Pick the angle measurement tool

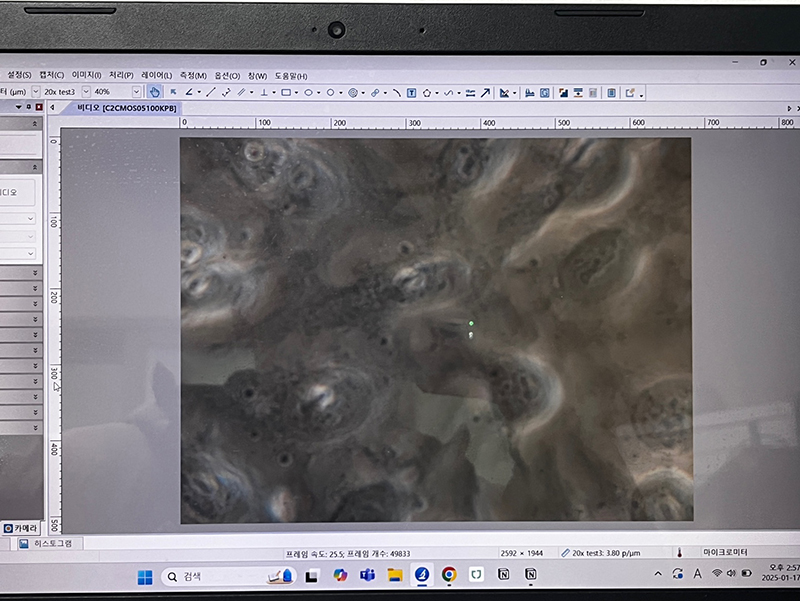[190, 92]
